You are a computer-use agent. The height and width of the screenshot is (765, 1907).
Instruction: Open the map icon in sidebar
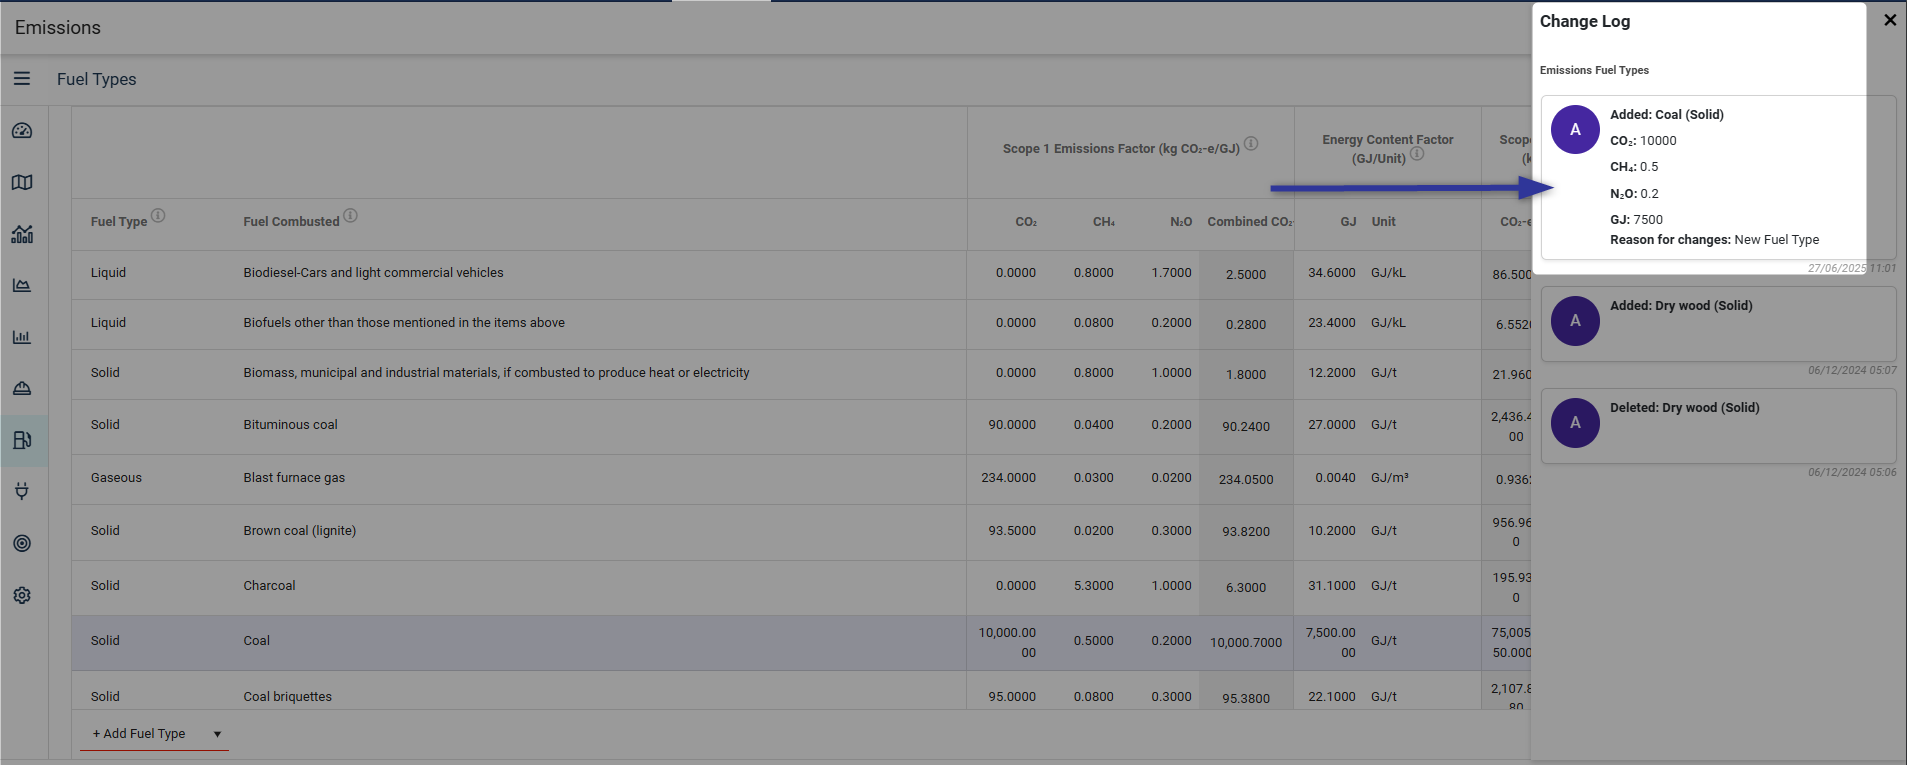pyautogui.click(x=22, y=182)
